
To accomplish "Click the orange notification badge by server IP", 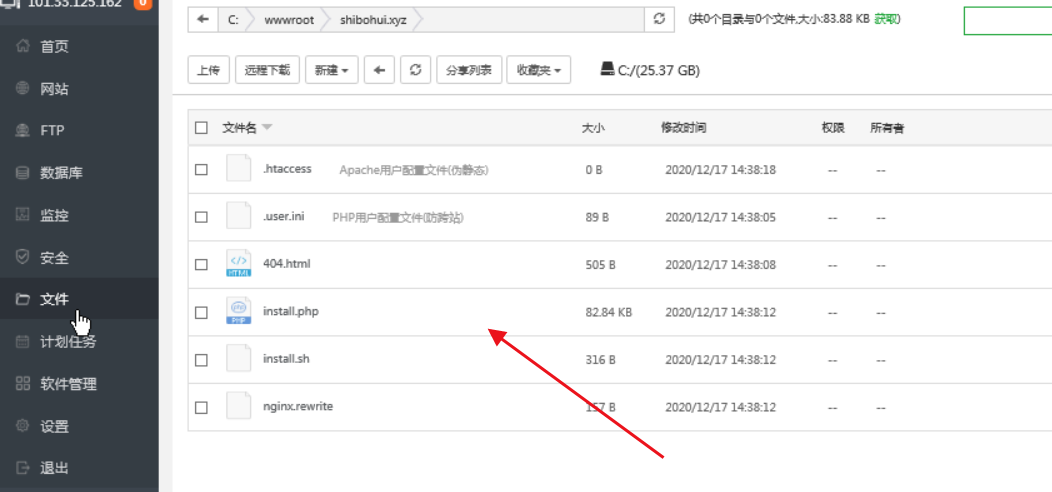I will pyautogui.click(x=142, y=4).
